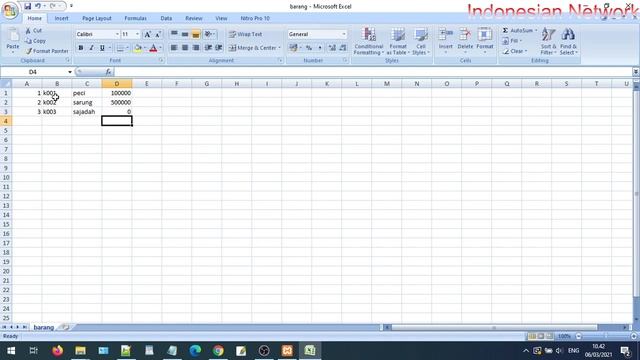Open the Clear menu
Screen dimensions: 640x360
[x=515, y=51]
